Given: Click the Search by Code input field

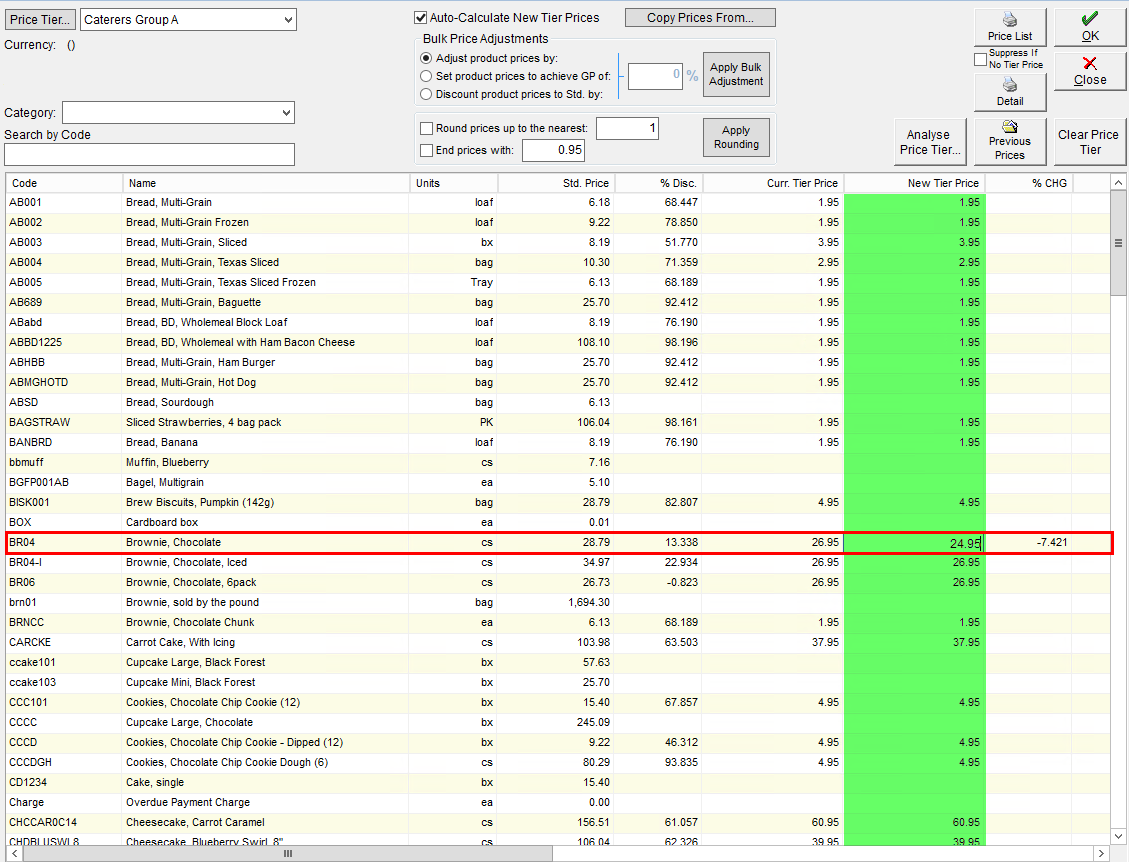Looking at the screenshot, I should point(150,154).
